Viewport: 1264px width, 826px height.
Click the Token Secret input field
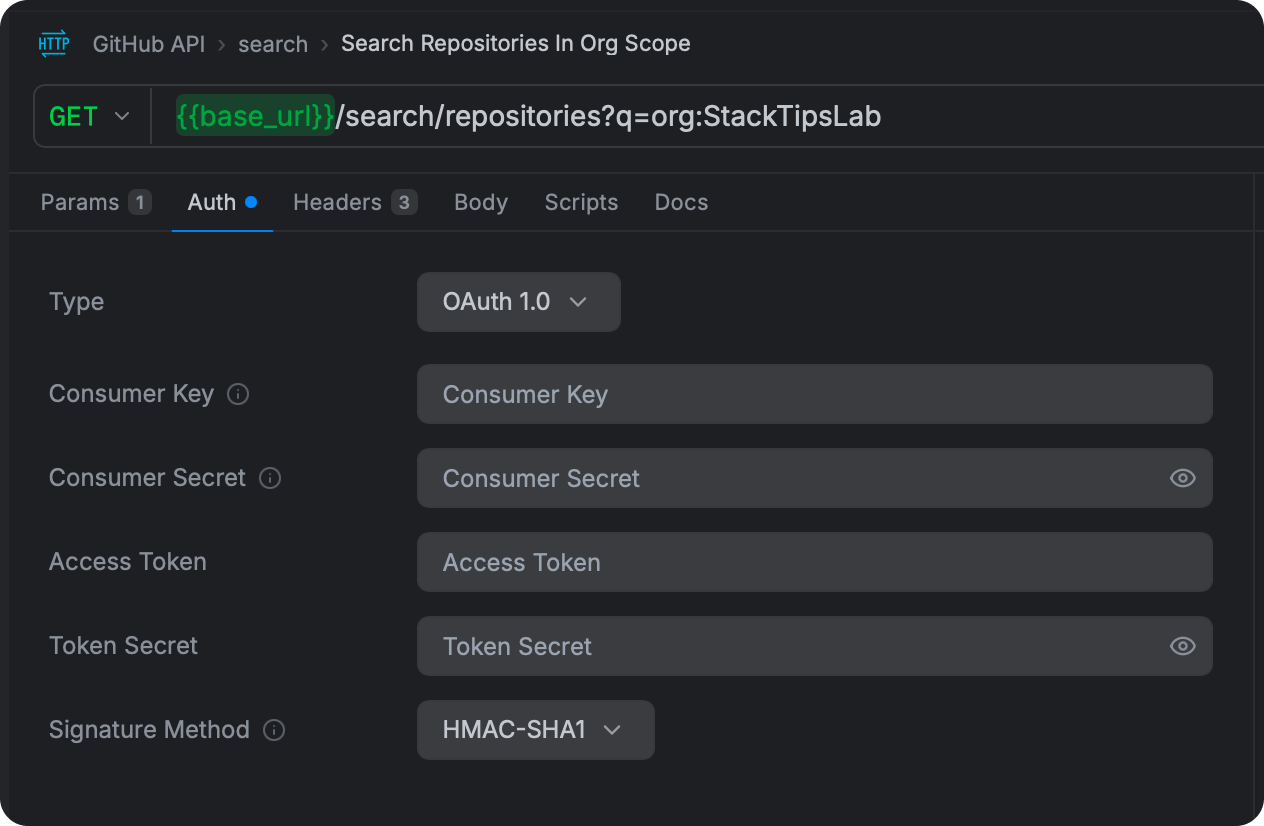[x=815, y=646]
